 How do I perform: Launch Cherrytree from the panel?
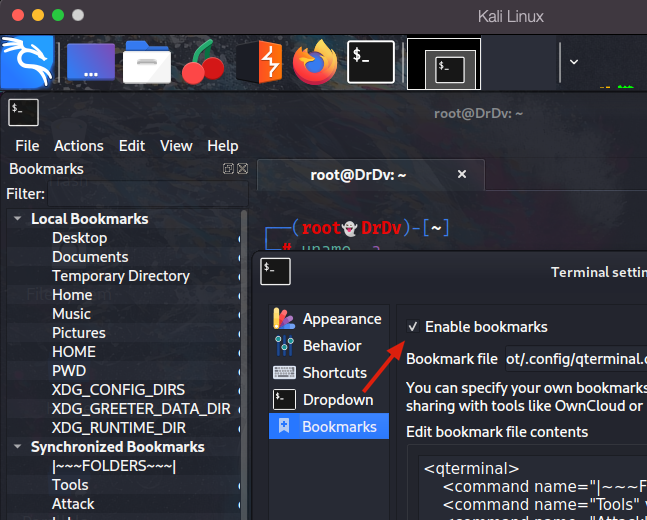click(x=203, y=62)
